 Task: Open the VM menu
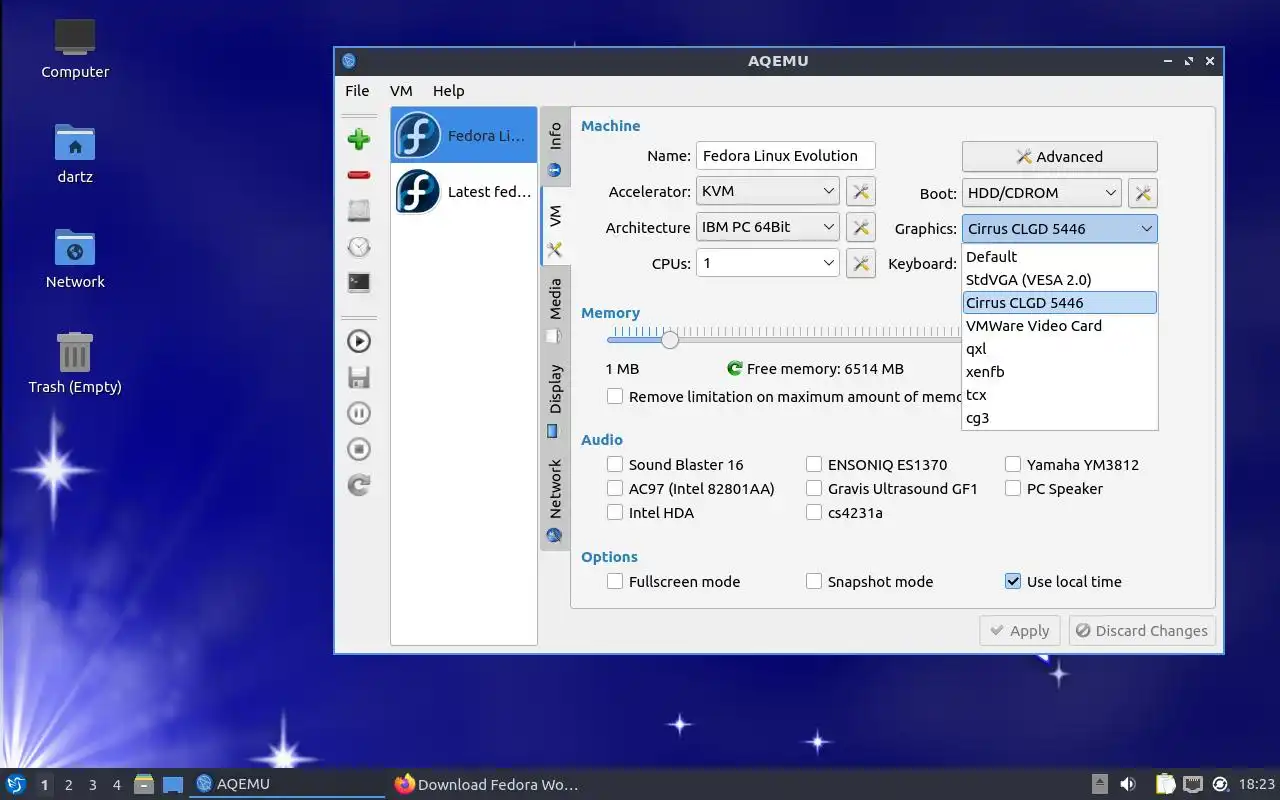(x=401, y=91)
